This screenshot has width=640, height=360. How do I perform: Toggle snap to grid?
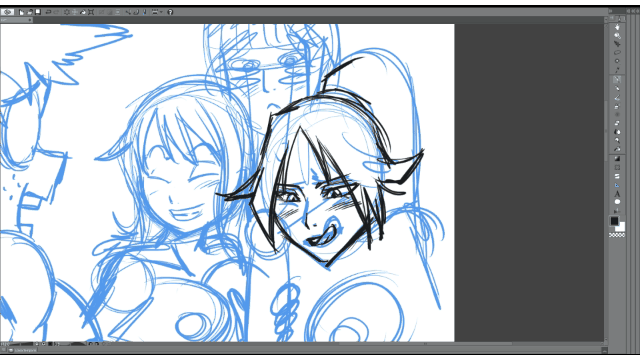[x=144, y=12]
